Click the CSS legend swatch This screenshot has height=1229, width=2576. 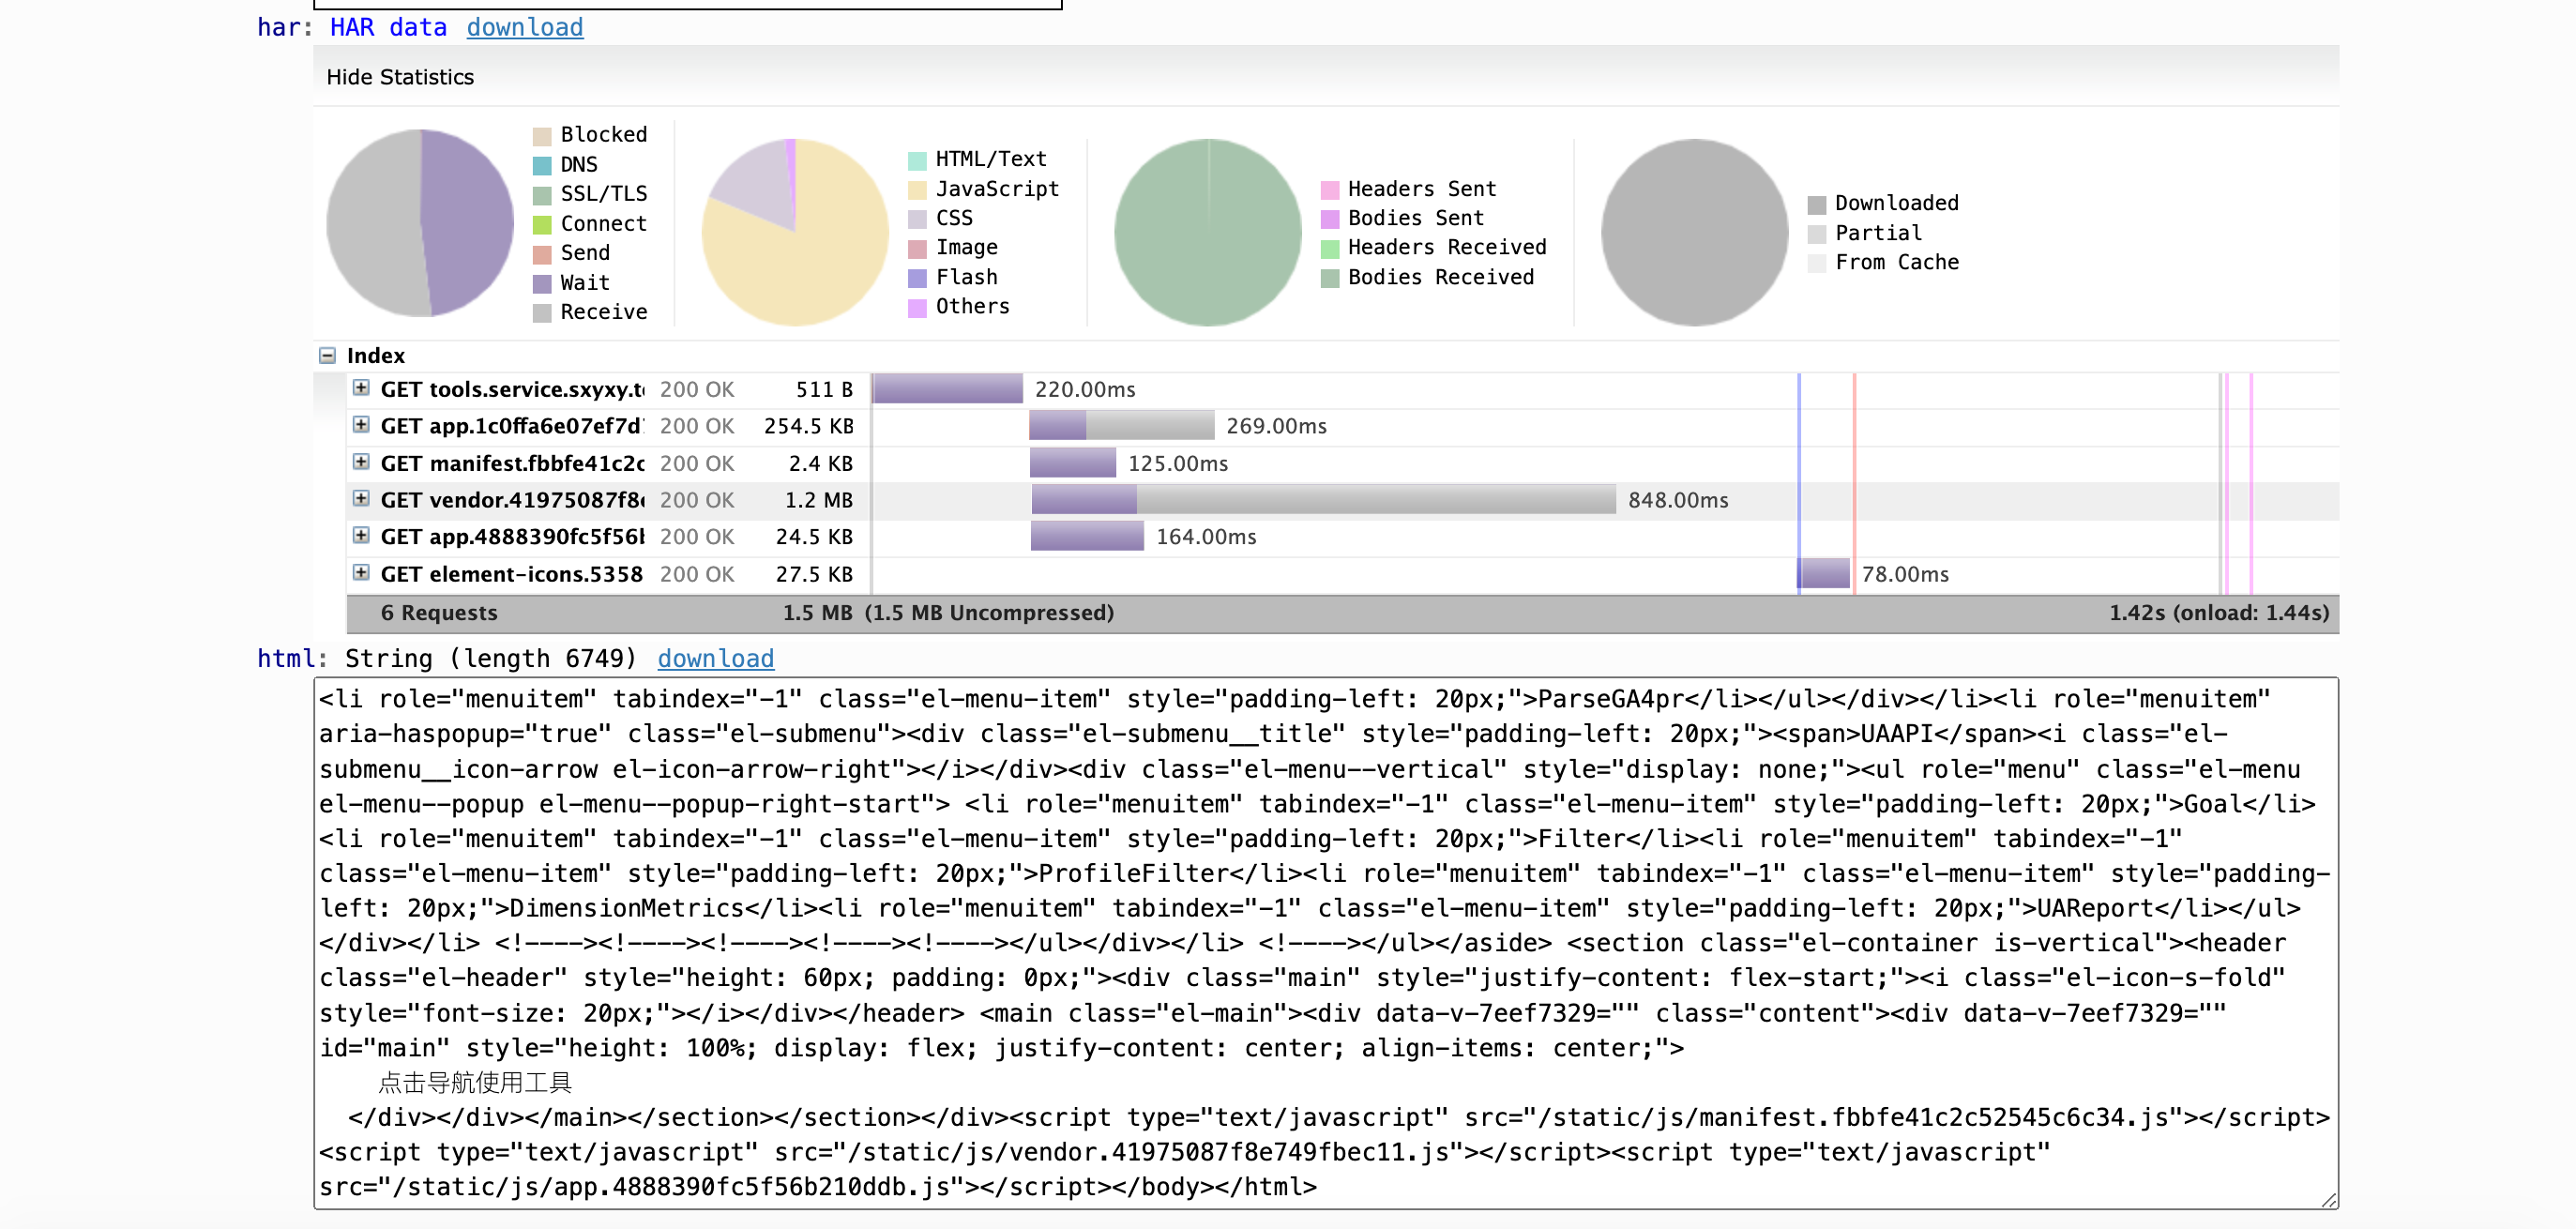[x=917, y=219]
